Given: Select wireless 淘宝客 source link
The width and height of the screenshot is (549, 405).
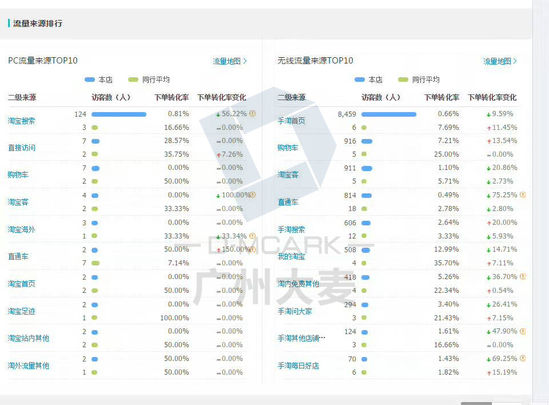Looking at the screenshot, I should point(288,174).
